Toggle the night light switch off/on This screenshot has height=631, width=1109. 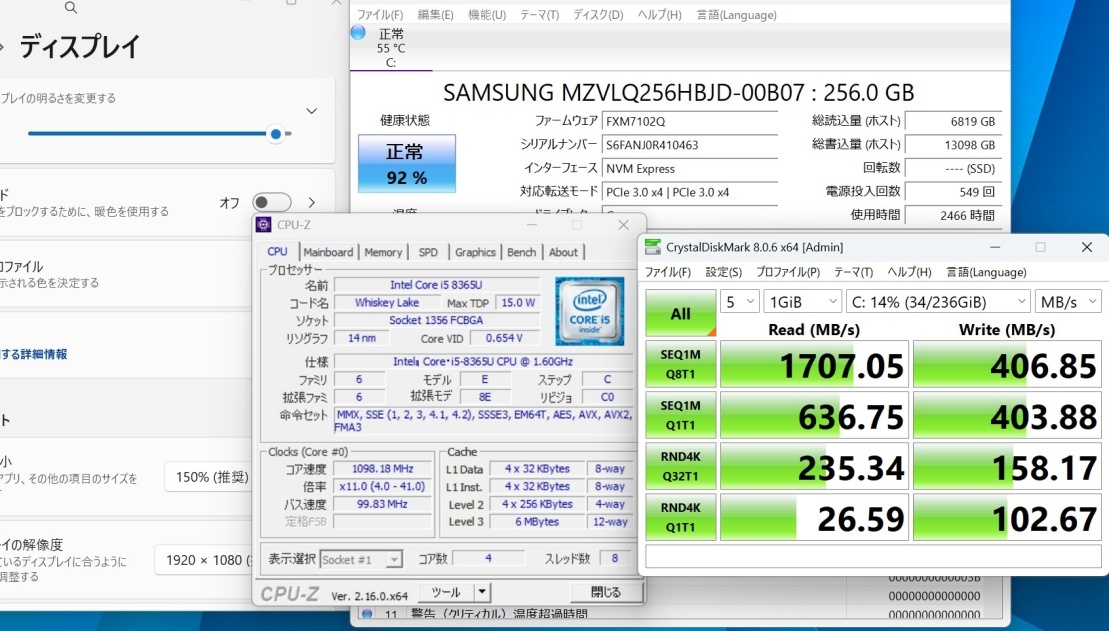[272, 202]
